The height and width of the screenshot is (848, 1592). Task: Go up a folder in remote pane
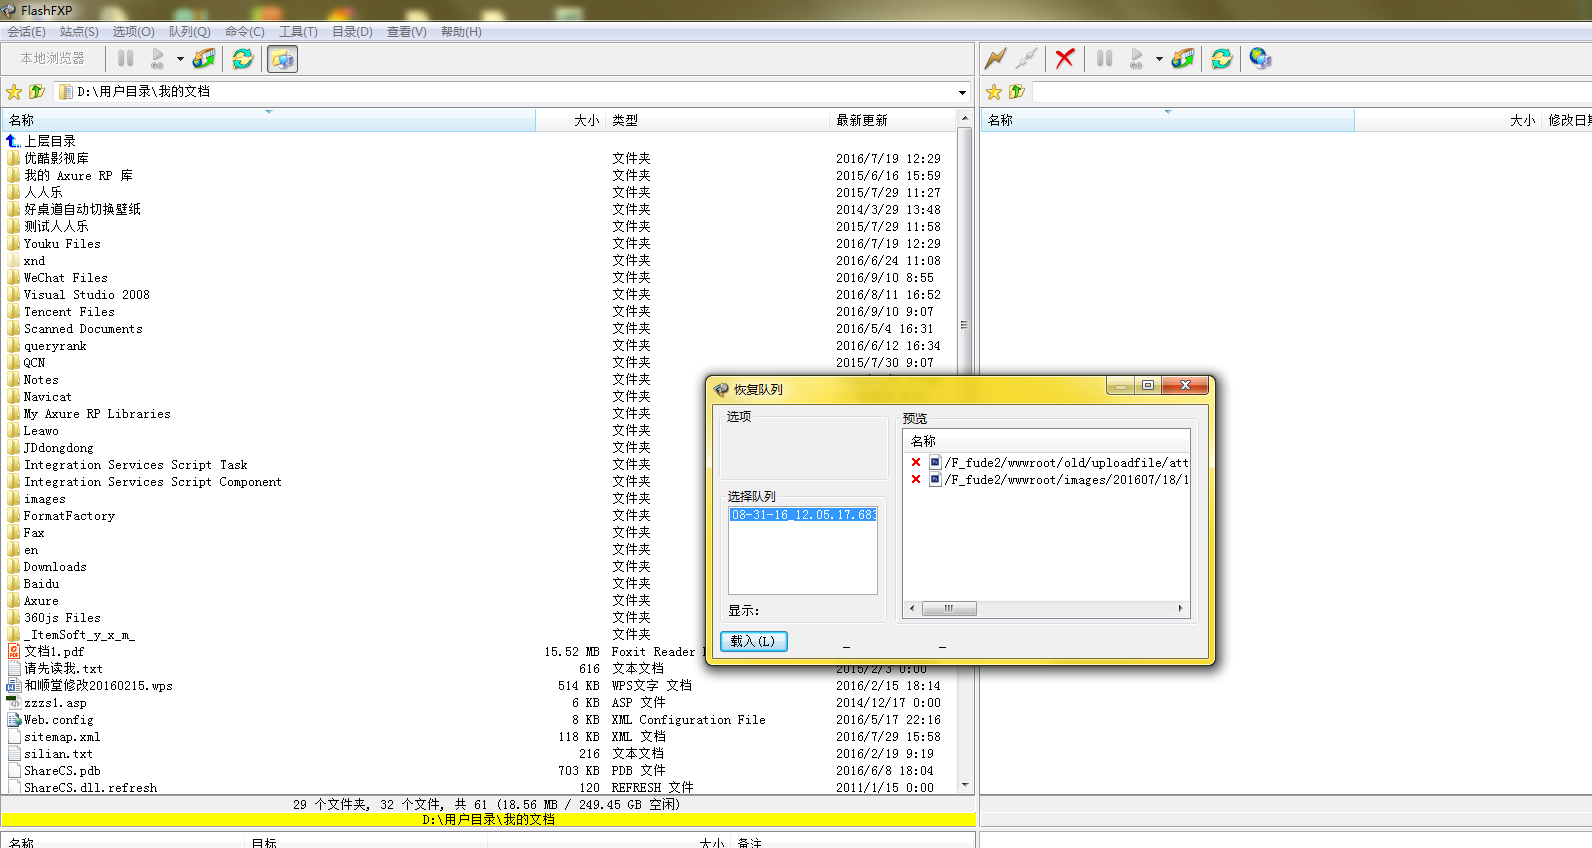pyautogui.click(x=1017, y=92)
